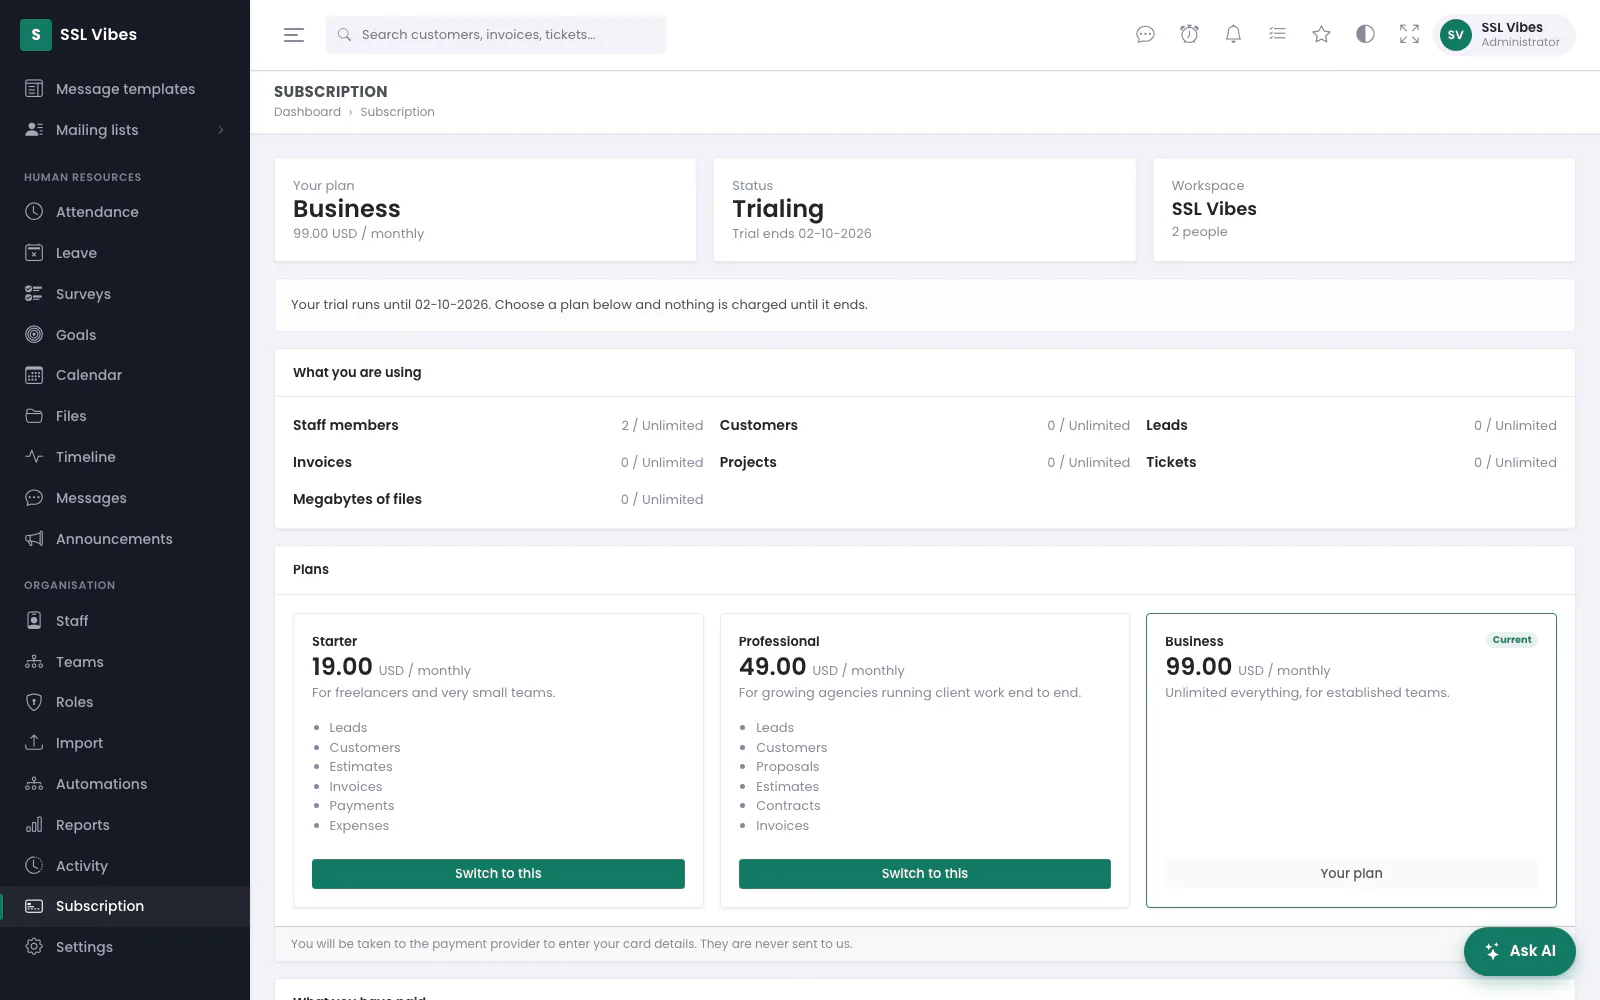Open the Leave section
The width and height of the screenshot is (1600, 1000).
click(125, 253)
